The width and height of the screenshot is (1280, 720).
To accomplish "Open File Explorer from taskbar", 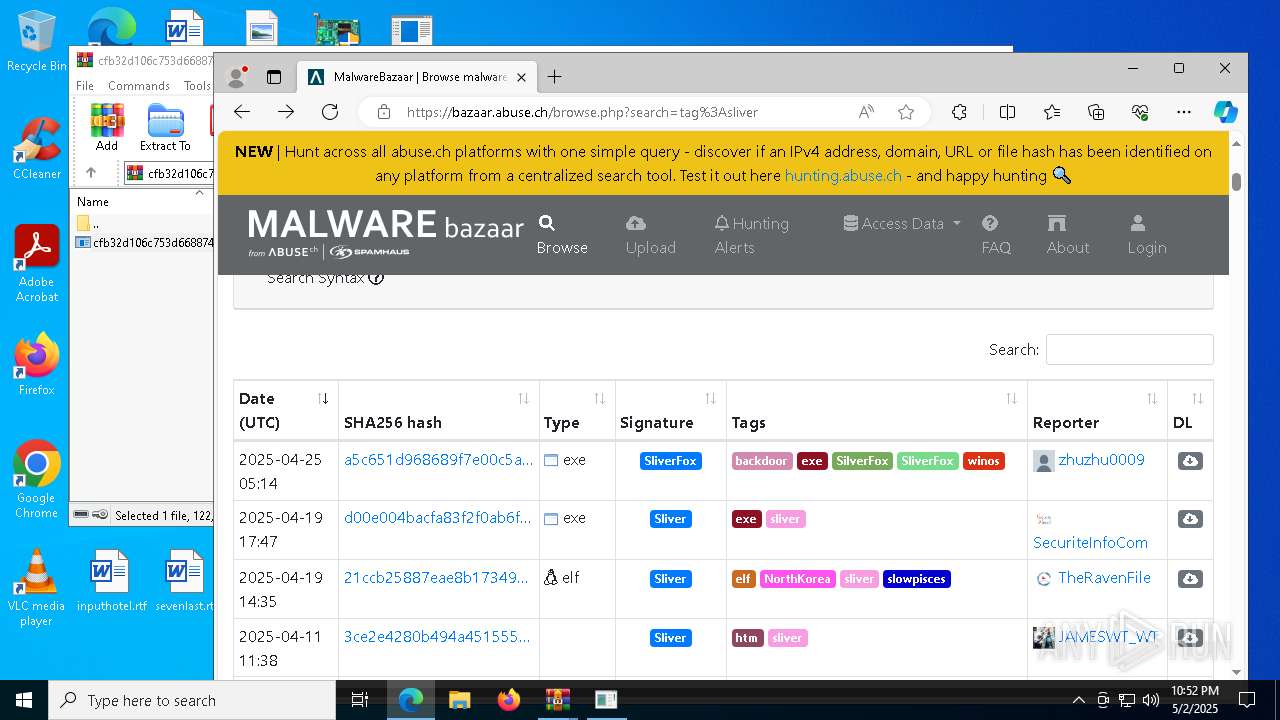I will pyautogui.click(x=460, y=700).
